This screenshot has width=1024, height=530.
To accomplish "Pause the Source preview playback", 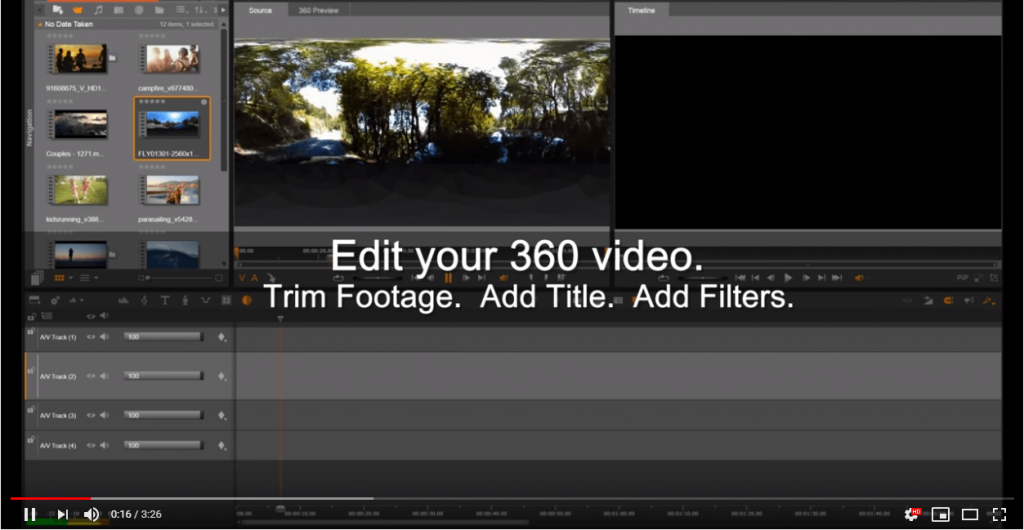I will coord(448,278).
